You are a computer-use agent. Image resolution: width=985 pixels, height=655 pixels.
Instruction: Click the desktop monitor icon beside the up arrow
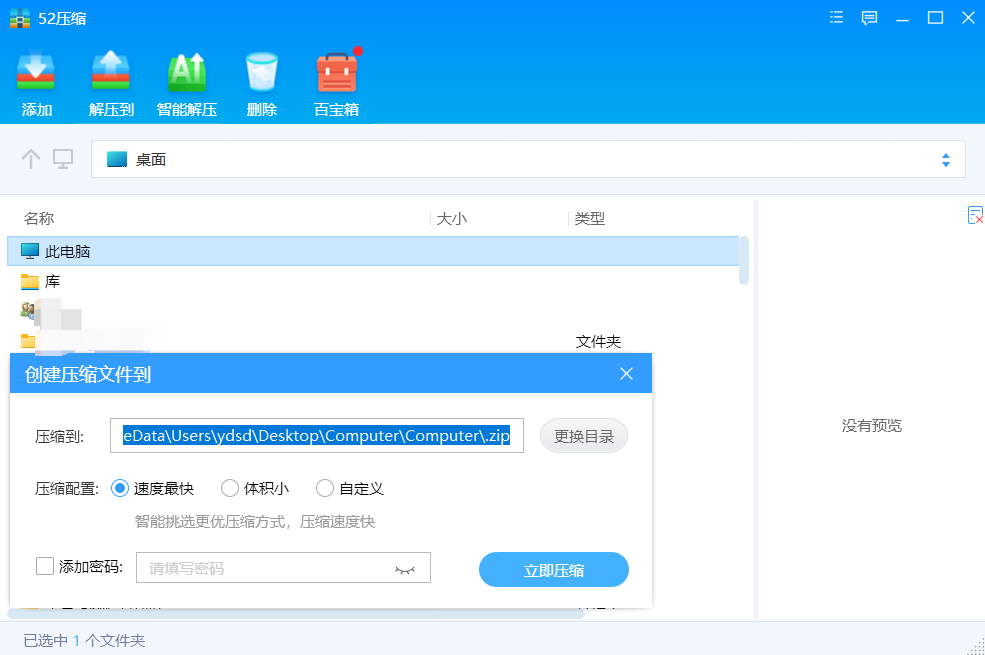pyautogui.click(x=62, y=159)
